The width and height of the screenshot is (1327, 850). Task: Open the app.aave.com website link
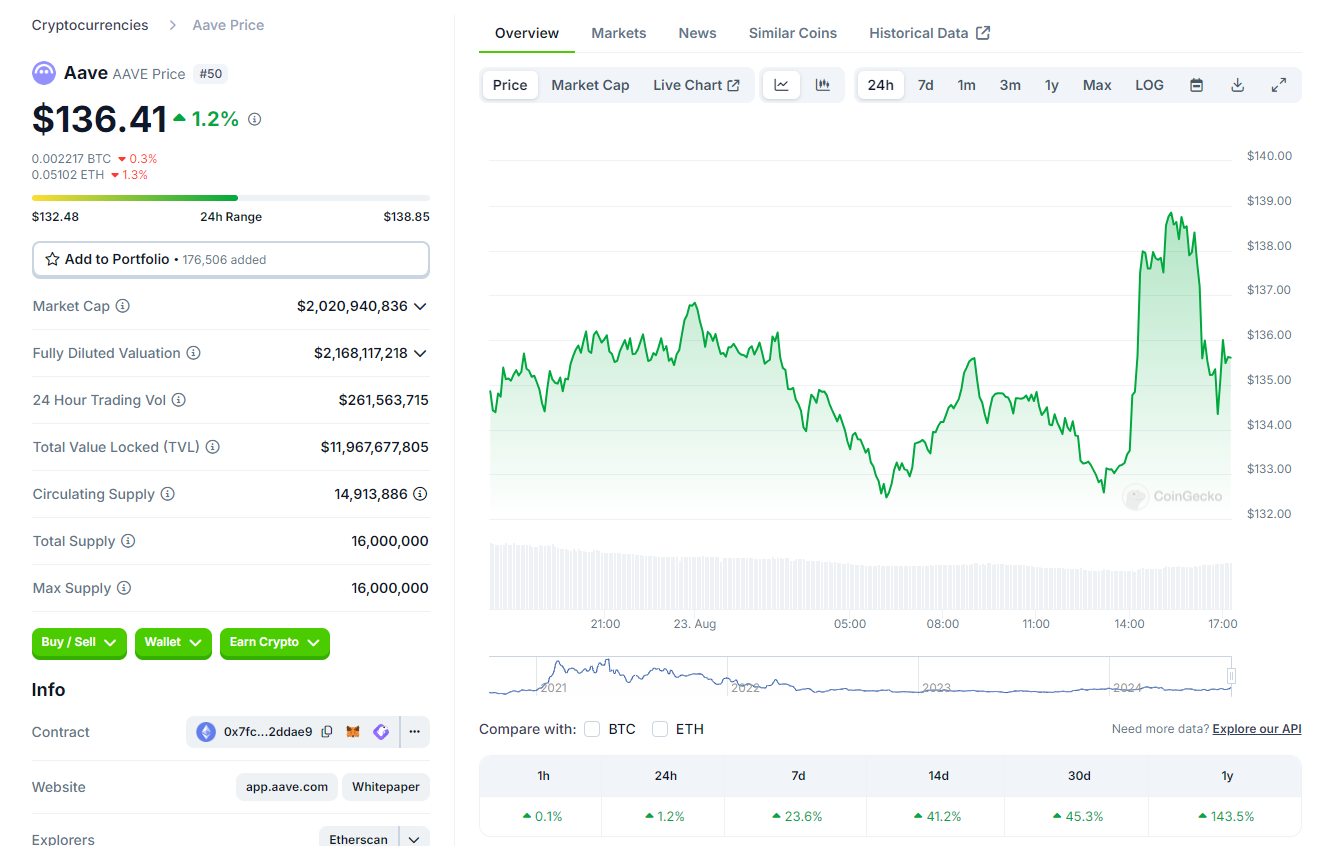pos(287,787)
